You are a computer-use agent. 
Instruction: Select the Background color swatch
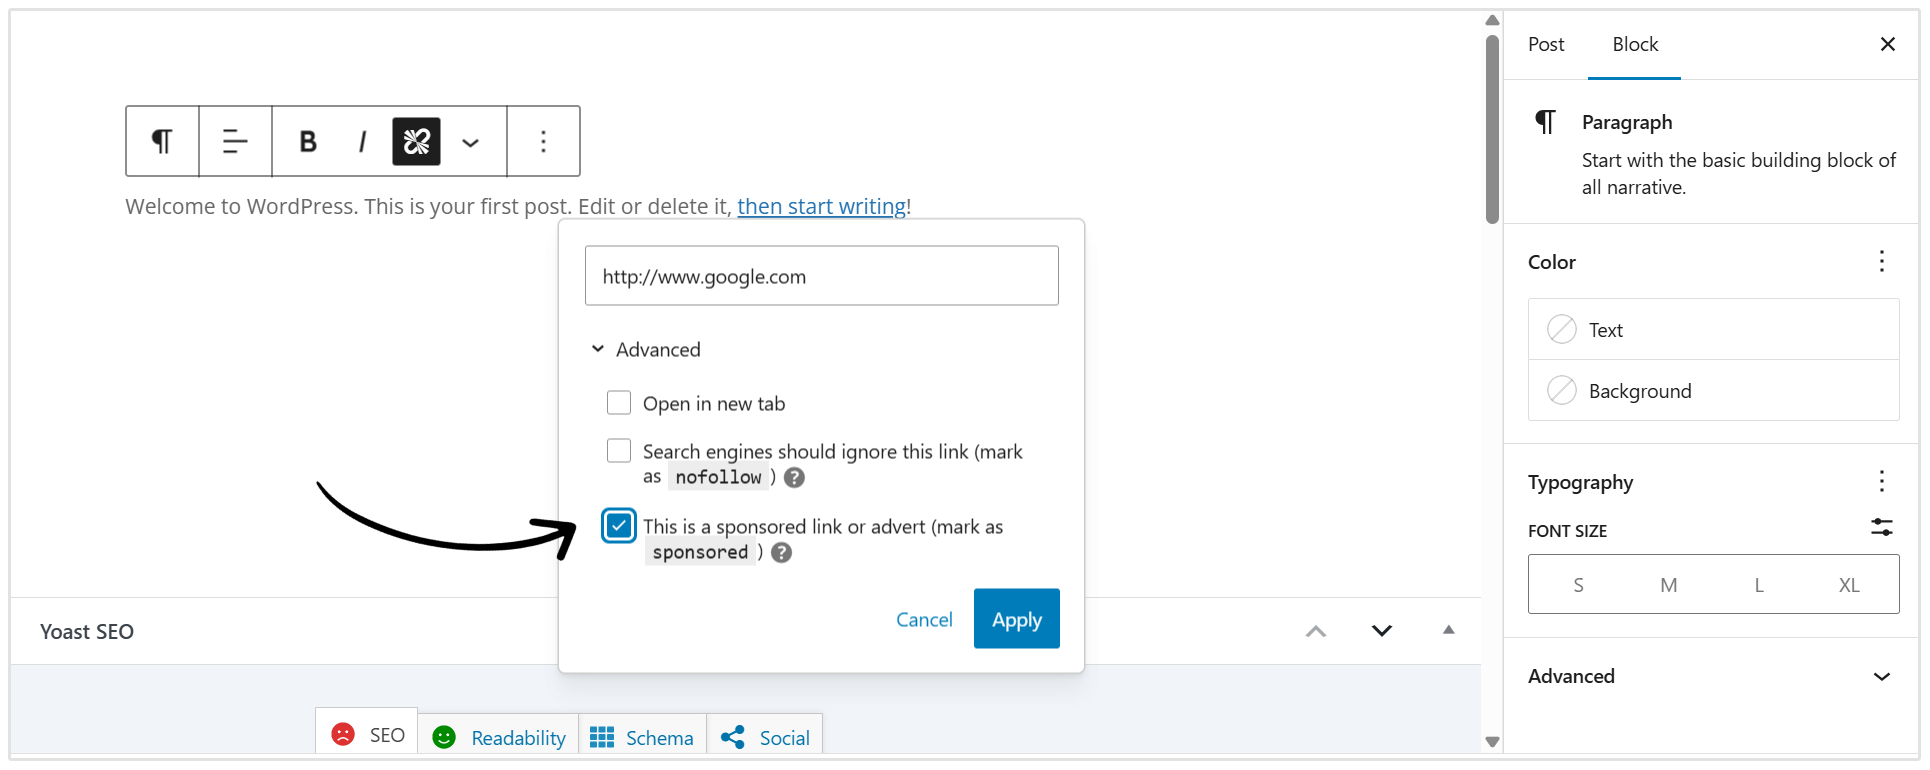point(1640,390)
